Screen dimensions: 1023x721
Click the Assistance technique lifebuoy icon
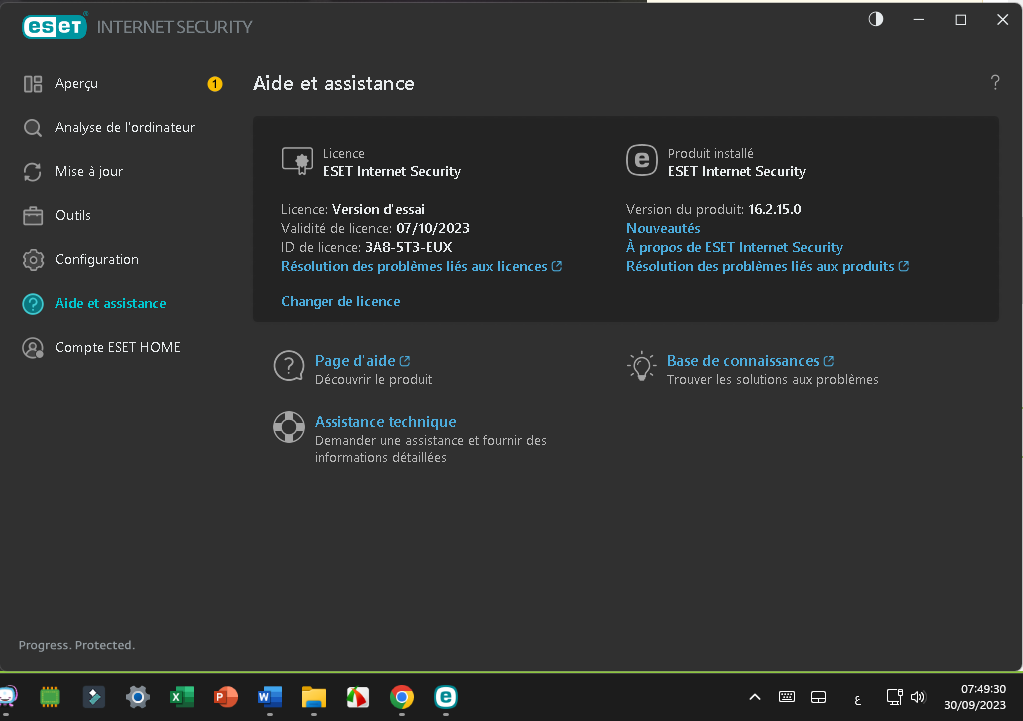pos(289,427)
